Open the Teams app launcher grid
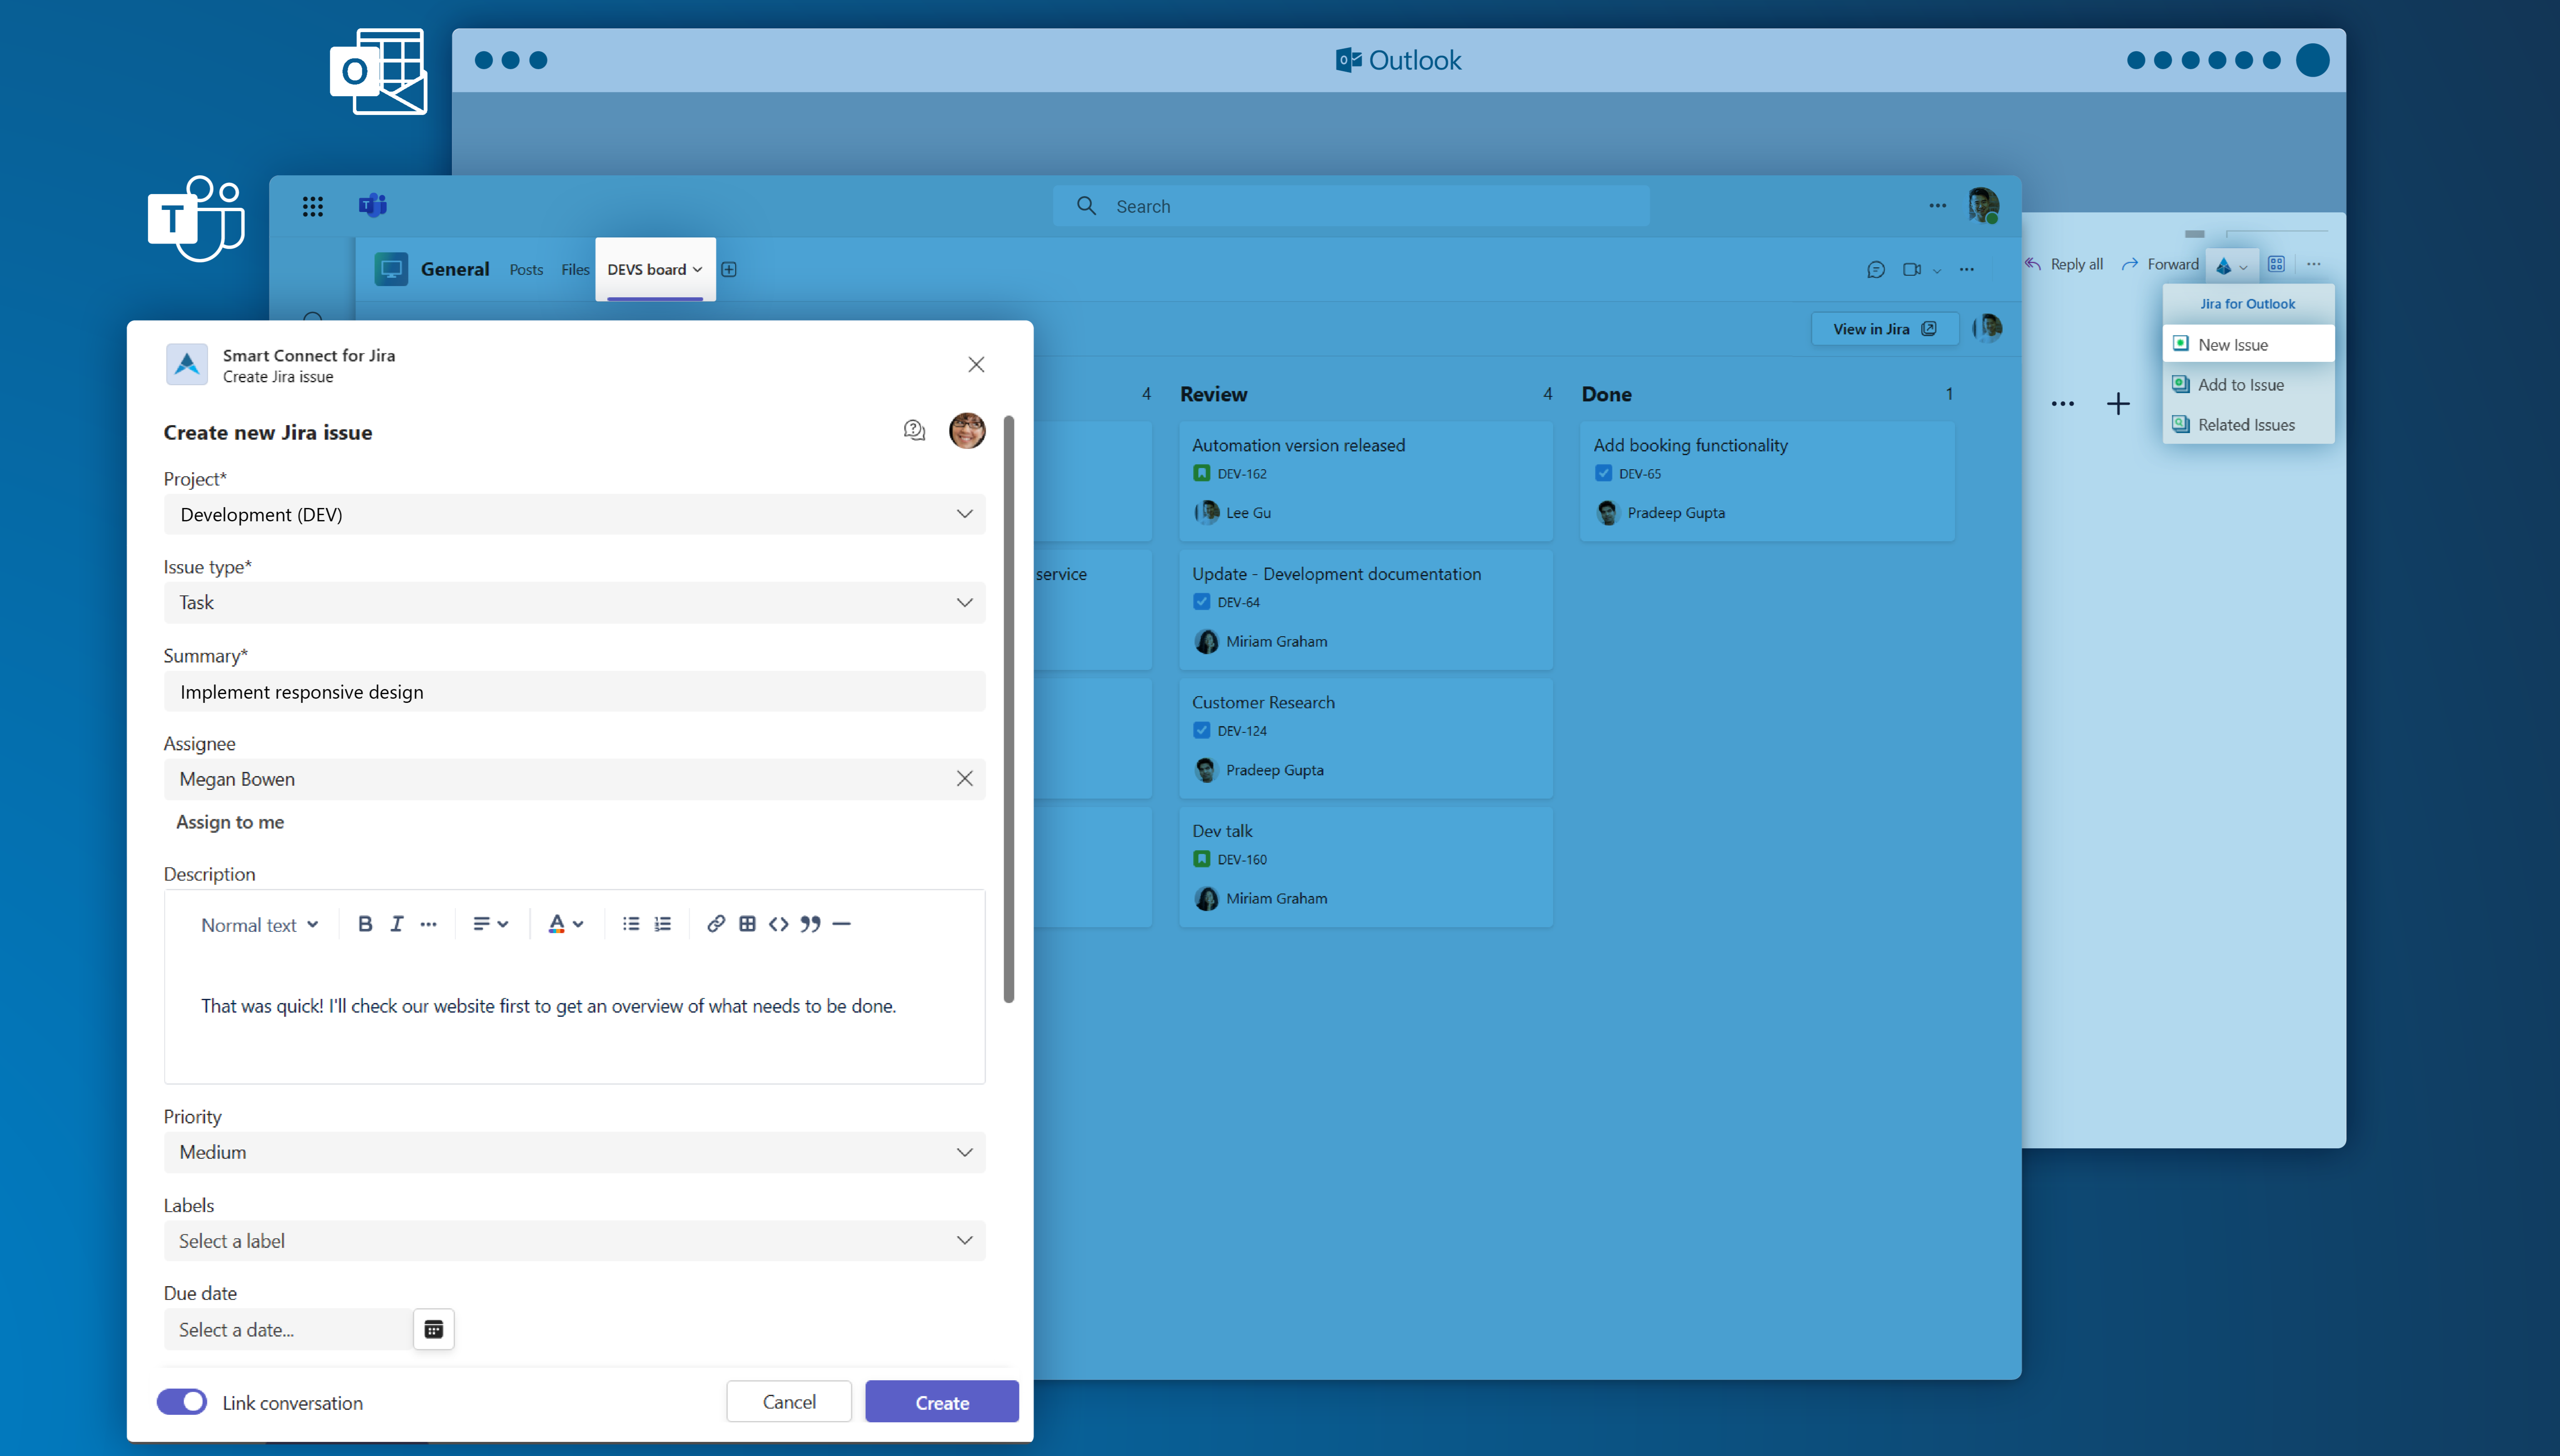This screenshot has height=1456, width=2560. pyautogui.click(x=313, y=206)
